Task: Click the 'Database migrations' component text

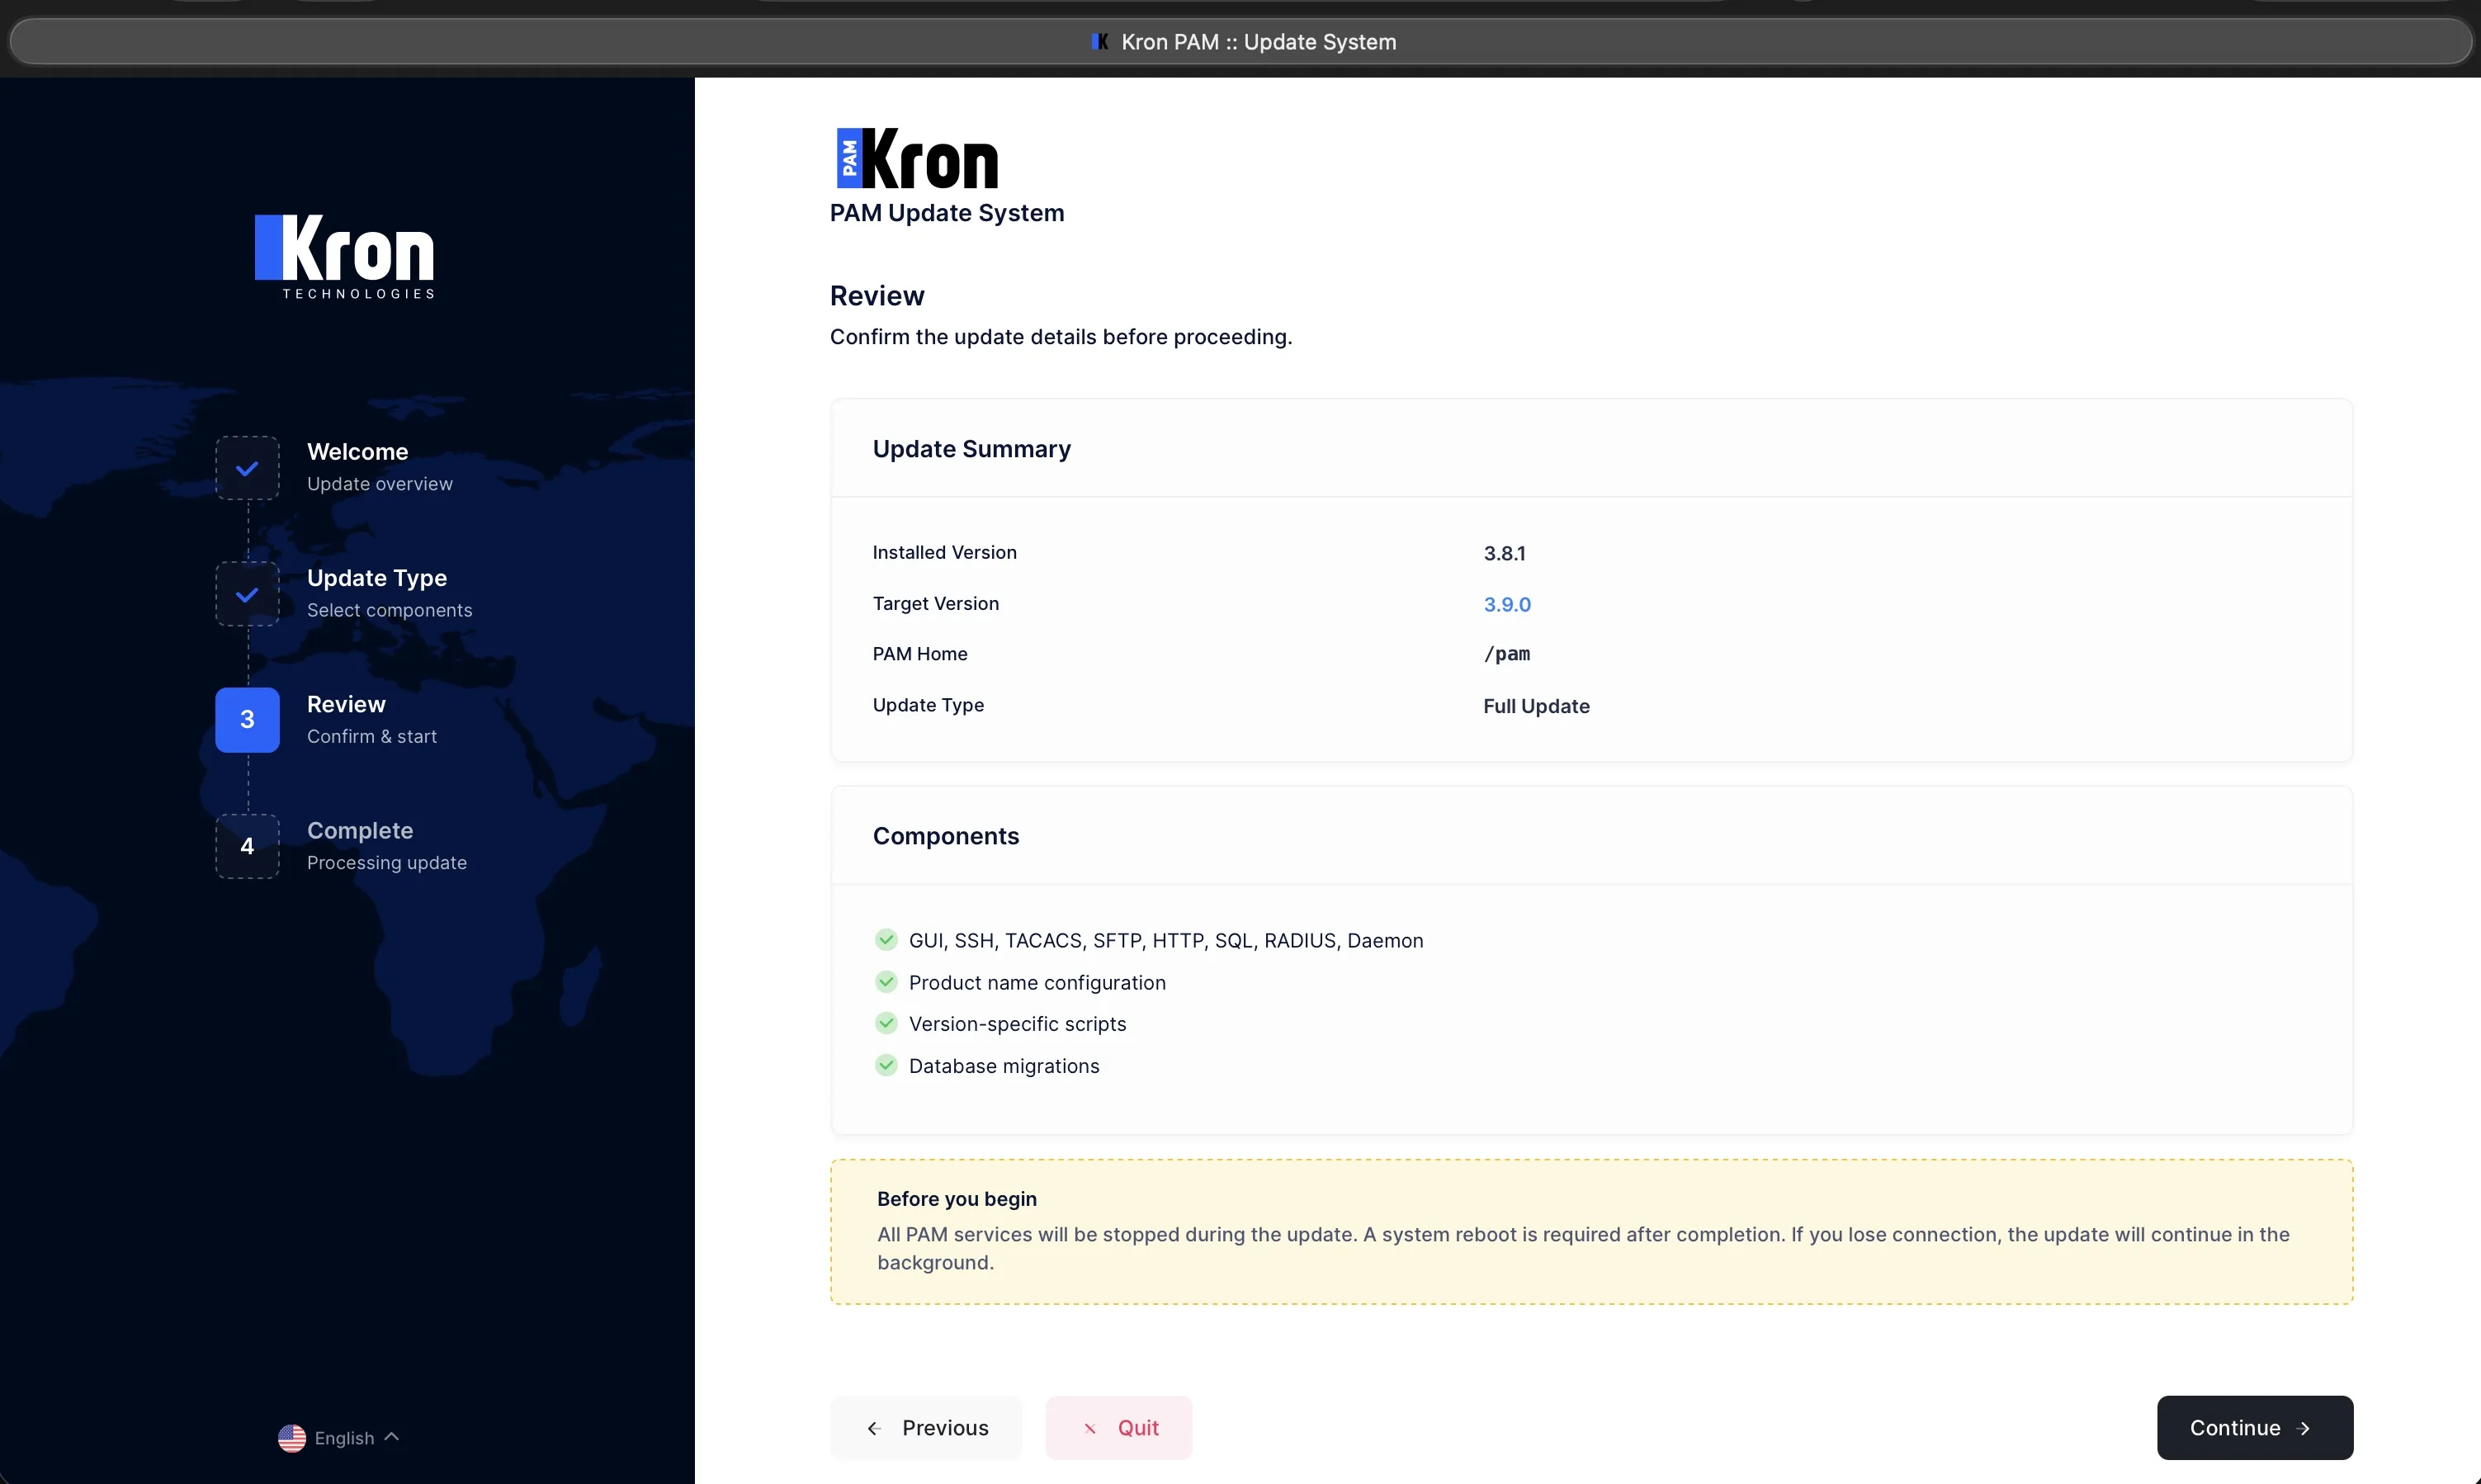Action: (x=1004, y=1066)
